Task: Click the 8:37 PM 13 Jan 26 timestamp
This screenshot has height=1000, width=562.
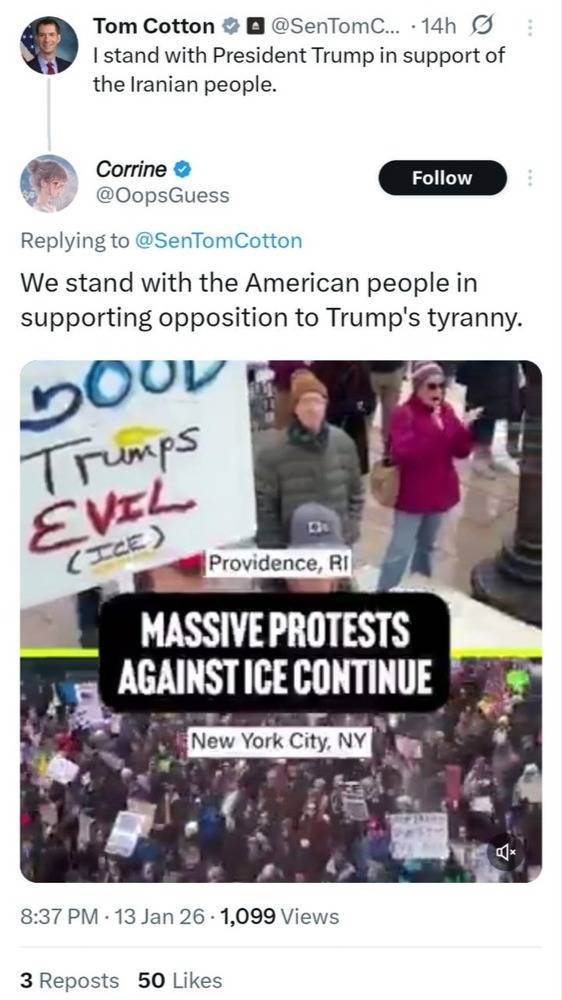Action: (x=114, y=916)
